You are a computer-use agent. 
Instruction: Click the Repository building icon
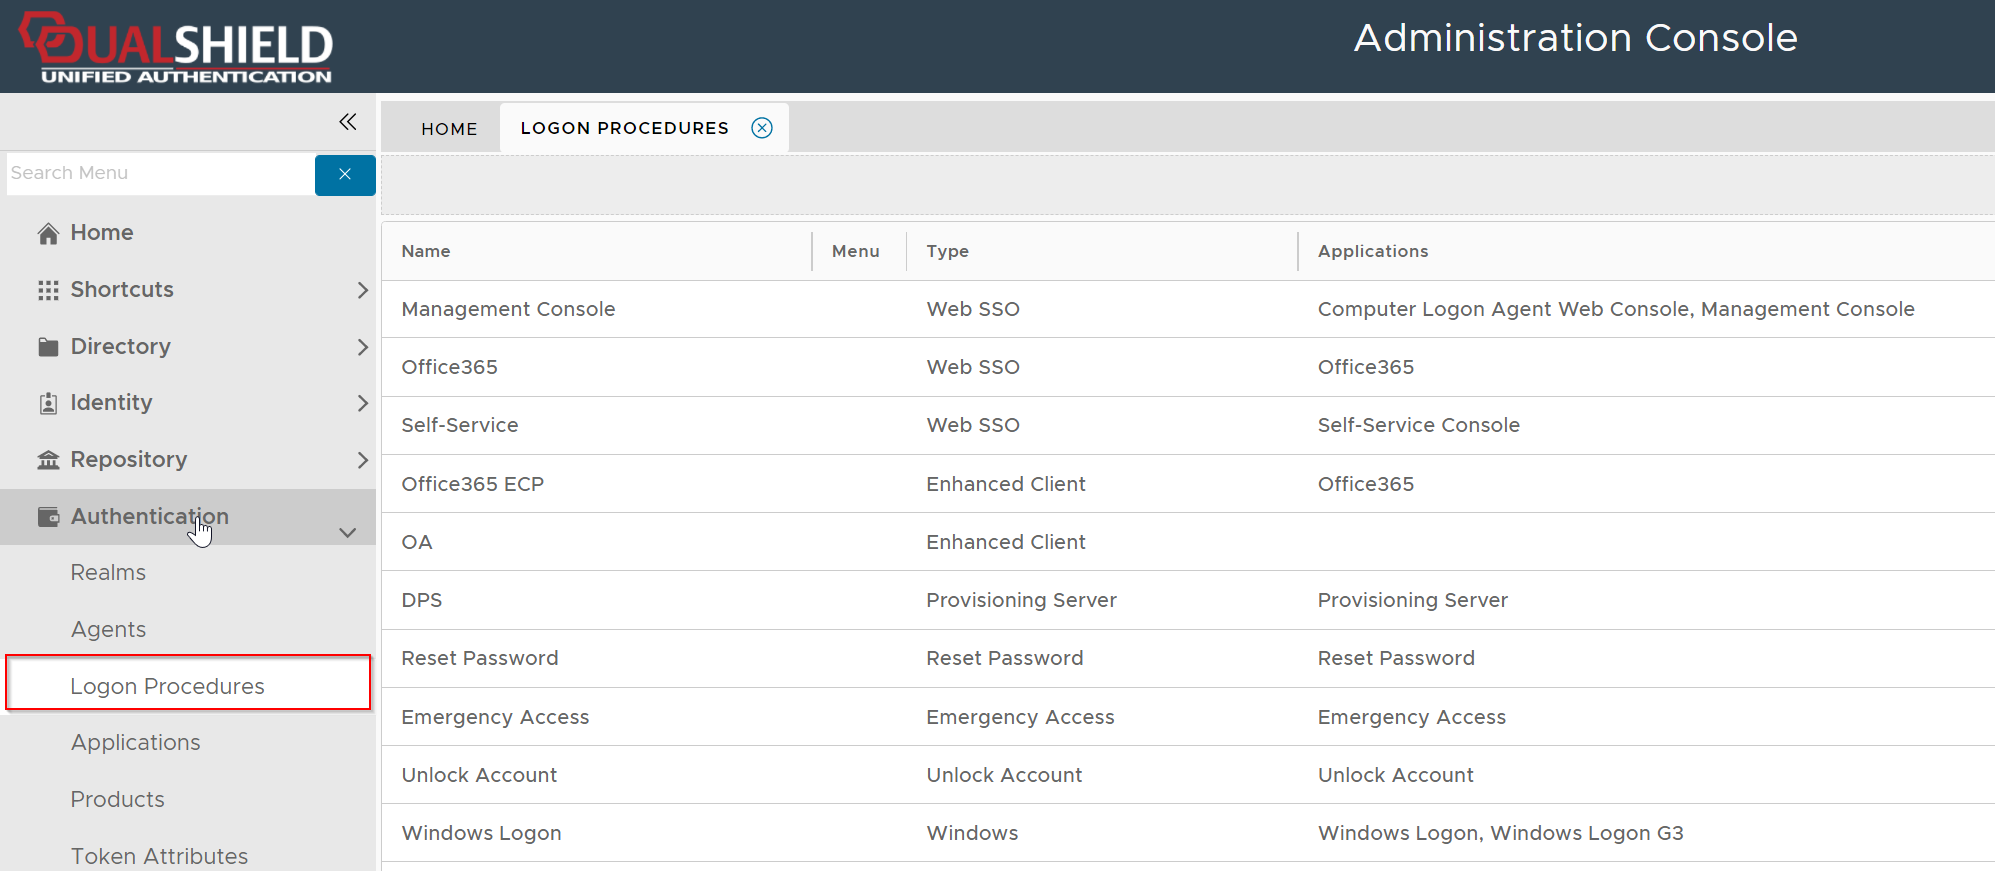pos(48,460)
